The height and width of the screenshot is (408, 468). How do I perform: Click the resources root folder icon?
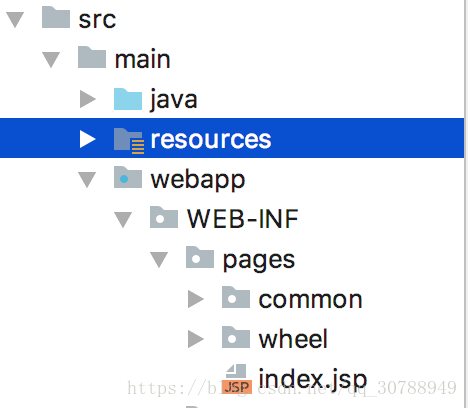pyautogui.click(x=129, y=141)
